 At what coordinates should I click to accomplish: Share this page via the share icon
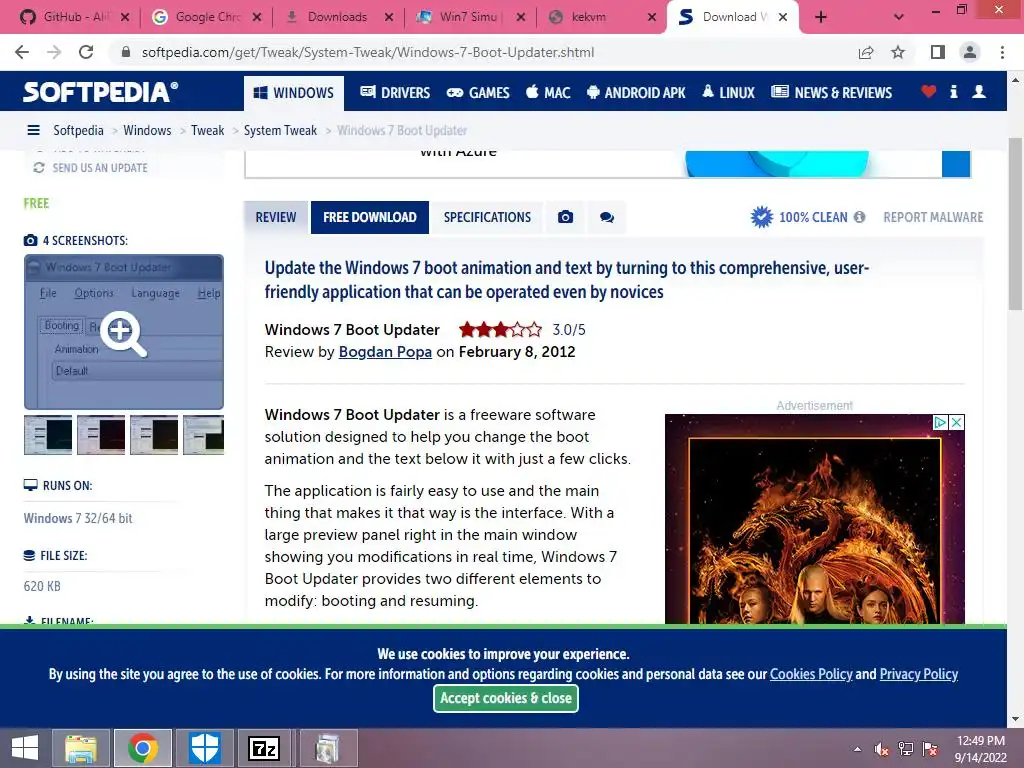click(x=866, y=52)
